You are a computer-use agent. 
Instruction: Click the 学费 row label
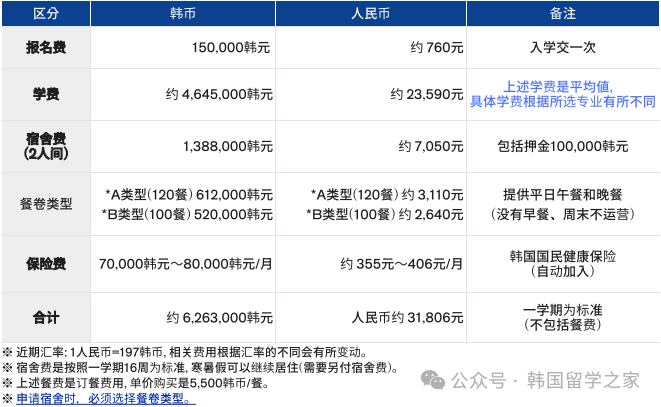point(46,94)
